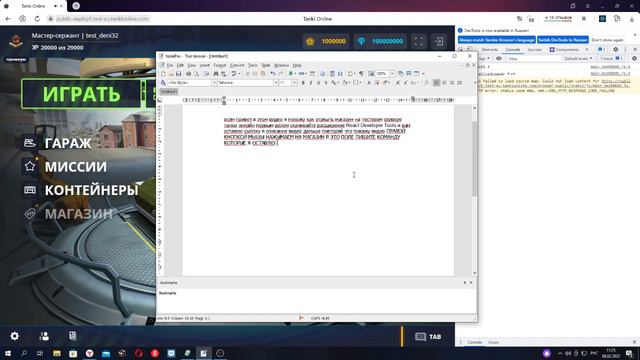The height and width of the screenshot is (360, 640).
Task: Toggle paragraph marks pilcrow icon in NotePro
Action: pos(361,74)
